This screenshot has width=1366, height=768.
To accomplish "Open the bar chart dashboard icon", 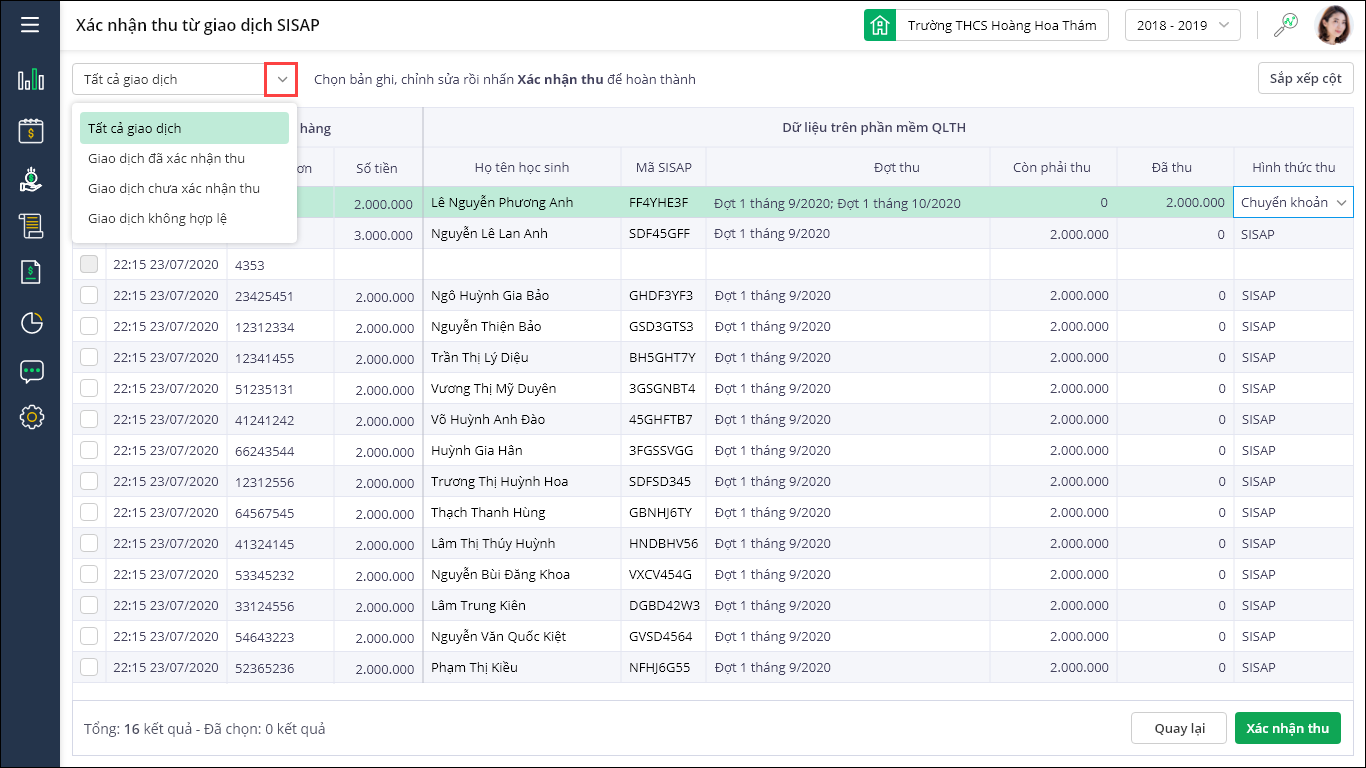I will [x=31, y=79].
